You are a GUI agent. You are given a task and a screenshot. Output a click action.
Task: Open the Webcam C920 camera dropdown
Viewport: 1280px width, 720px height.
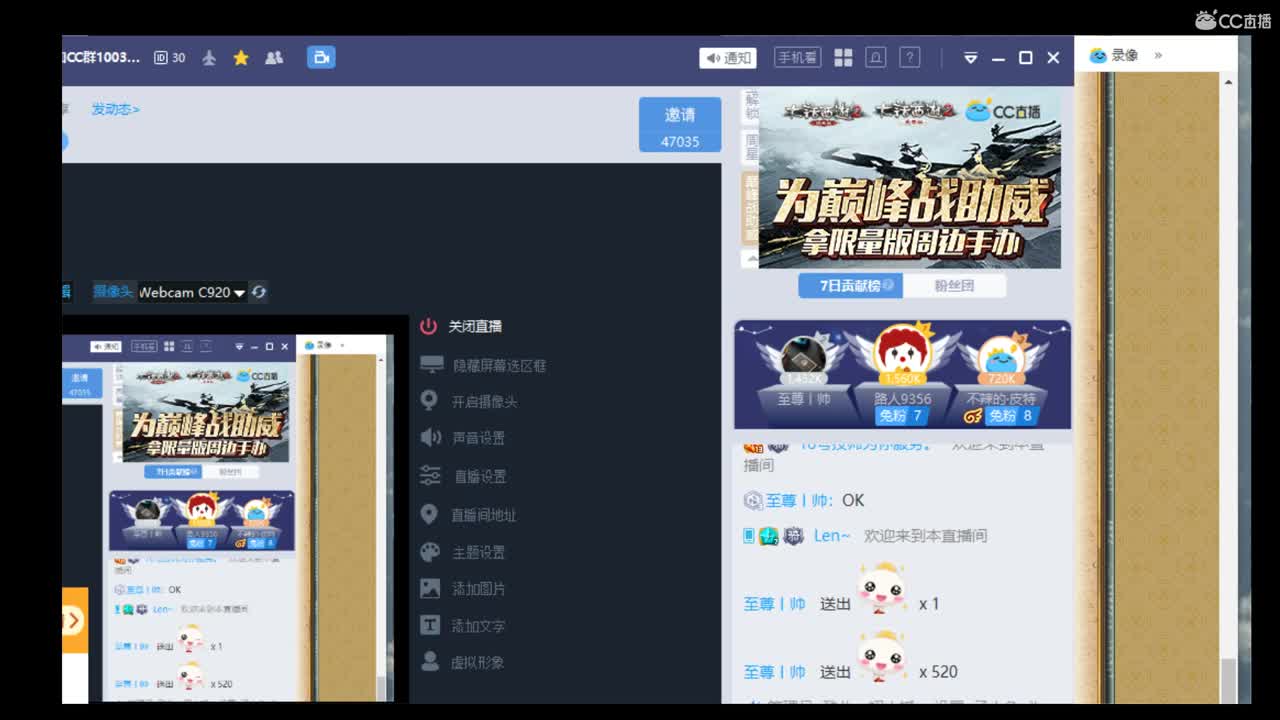tap(192, 292)
